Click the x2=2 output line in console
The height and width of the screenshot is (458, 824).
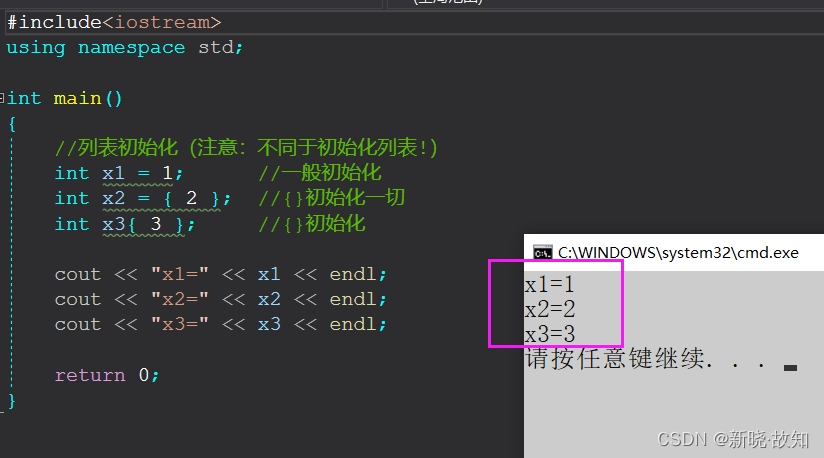tap(550, 309)
